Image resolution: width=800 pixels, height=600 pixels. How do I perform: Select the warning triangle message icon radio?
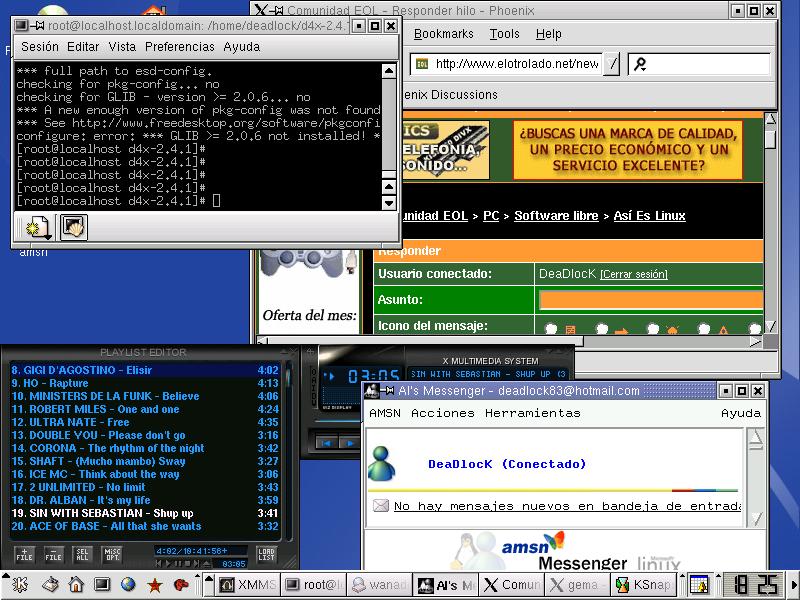(703, 328)
